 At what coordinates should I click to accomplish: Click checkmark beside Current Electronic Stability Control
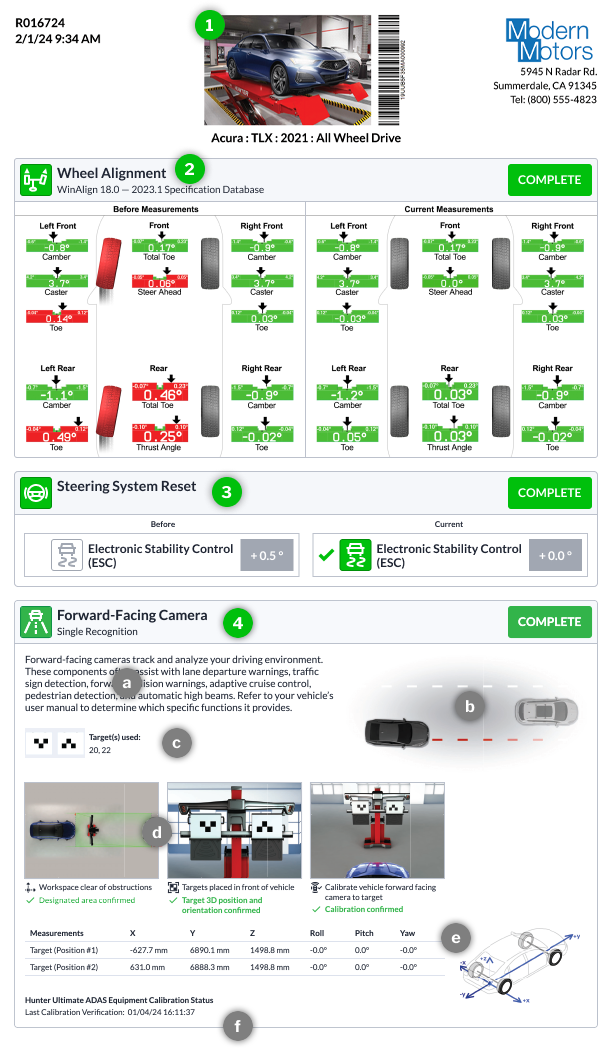click(326, 555)
